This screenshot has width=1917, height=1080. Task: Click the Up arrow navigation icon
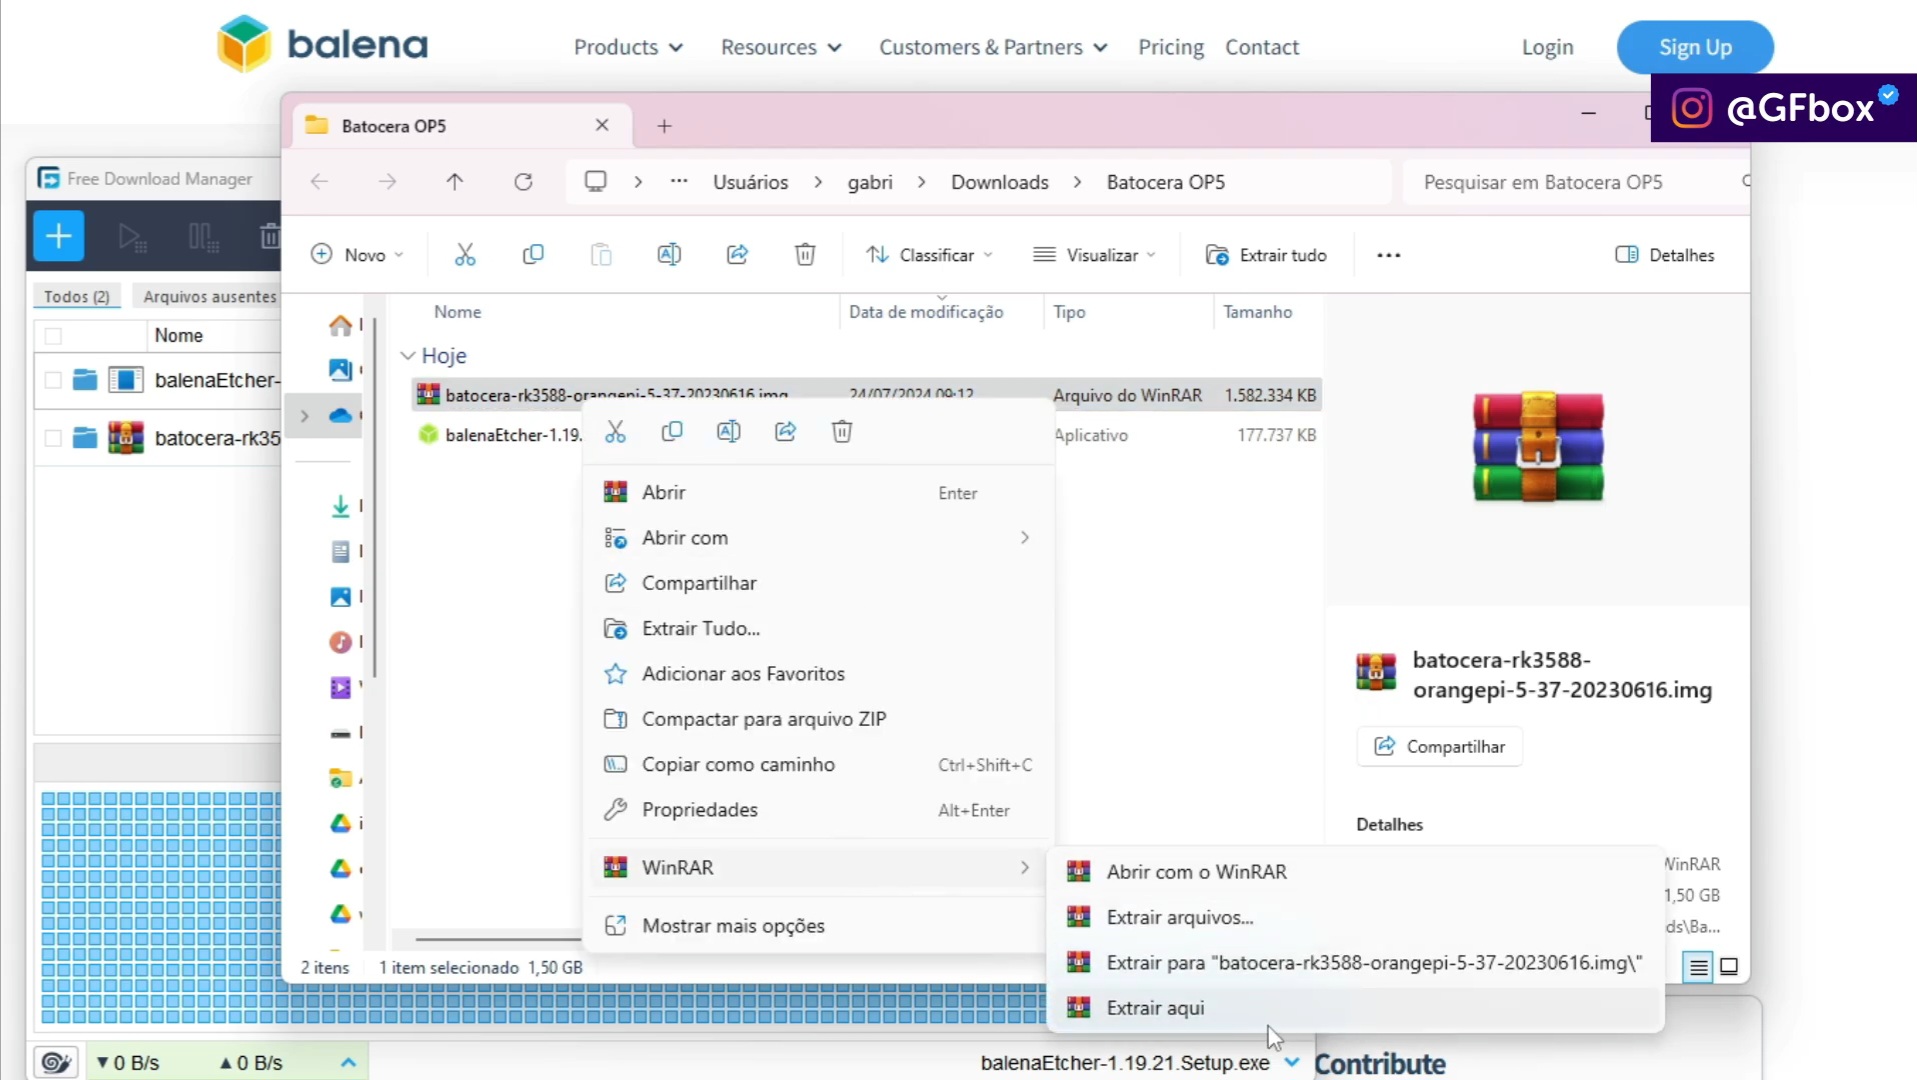(455, 182)
